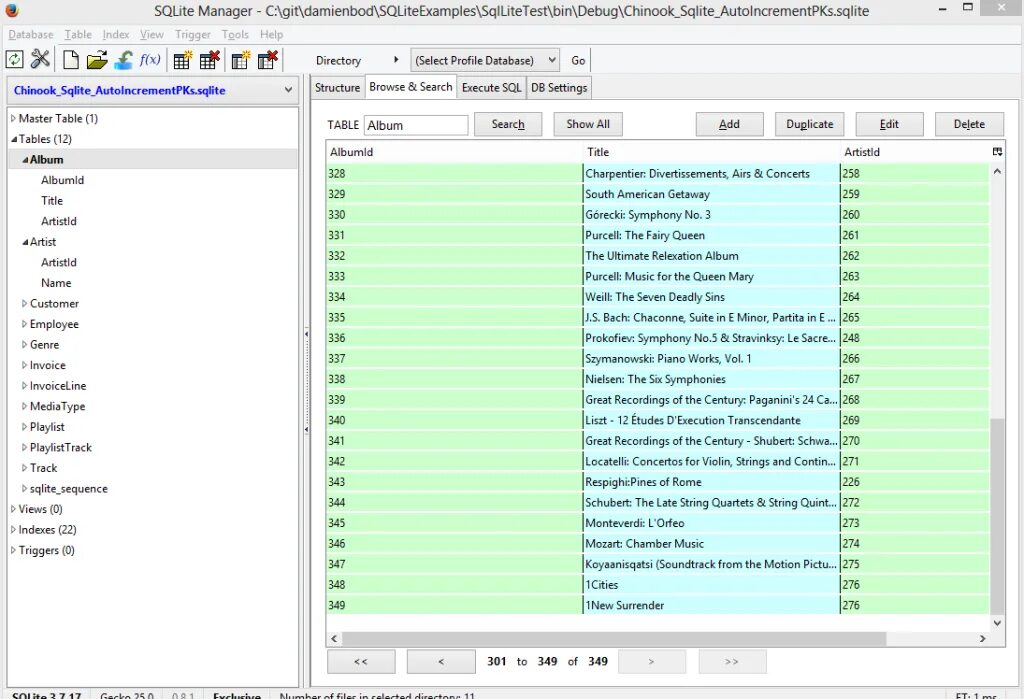The image size is (1024, 699).
Task: Open the Trigger menu
Action: point(192,34)
